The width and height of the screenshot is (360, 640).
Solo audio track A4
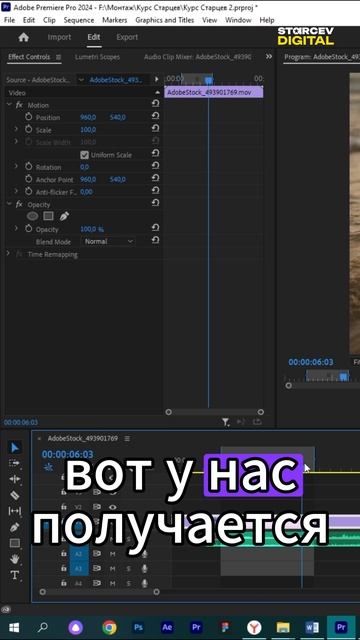[x=129, y=583]
